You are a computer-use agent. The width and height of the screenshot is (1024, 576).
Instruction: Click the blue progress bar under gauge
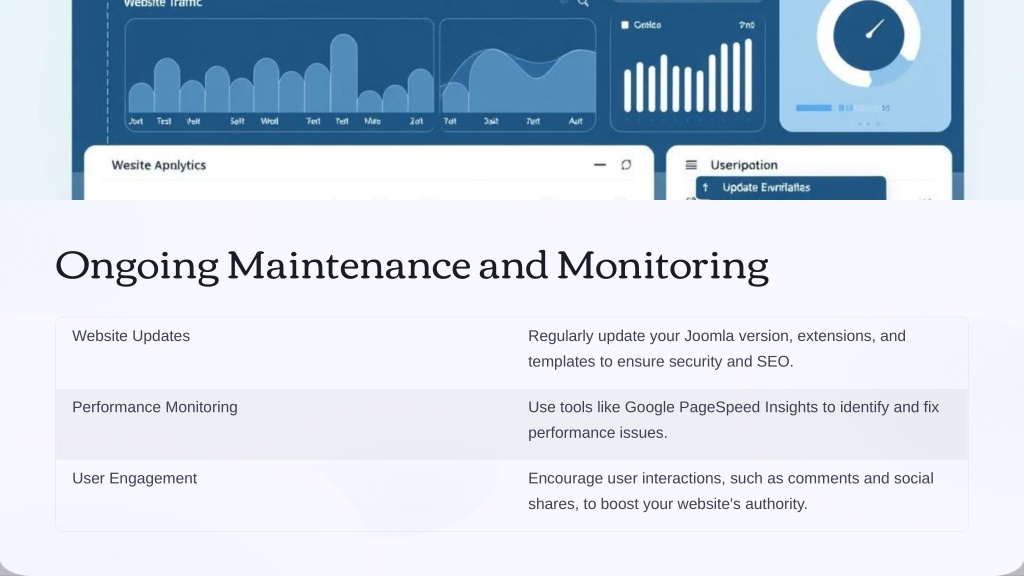pos(814,108)
